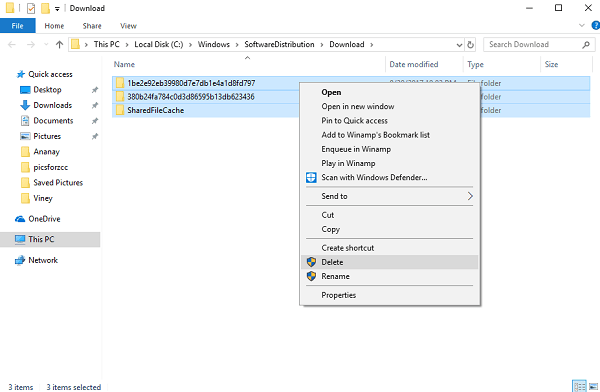The height and width of the screenshot is (392, 600).
Task: Sort by Date modified column header
Action: pyautogui.click(x=414, y=64)
